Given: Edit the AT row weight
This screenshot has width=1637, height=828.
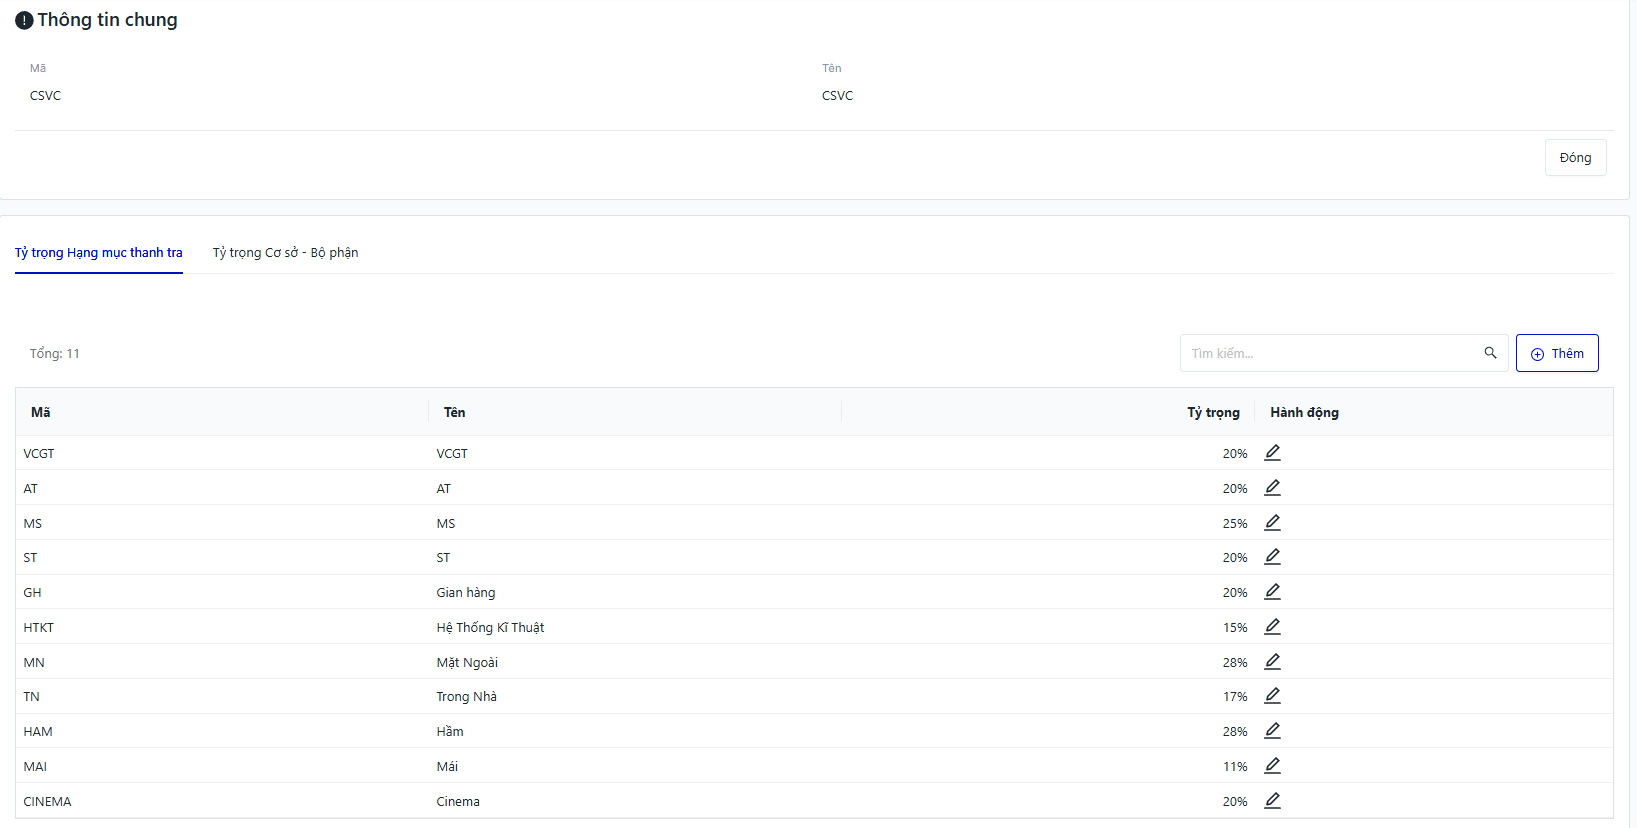Looking at the screenshot, I should point(1272,488).
